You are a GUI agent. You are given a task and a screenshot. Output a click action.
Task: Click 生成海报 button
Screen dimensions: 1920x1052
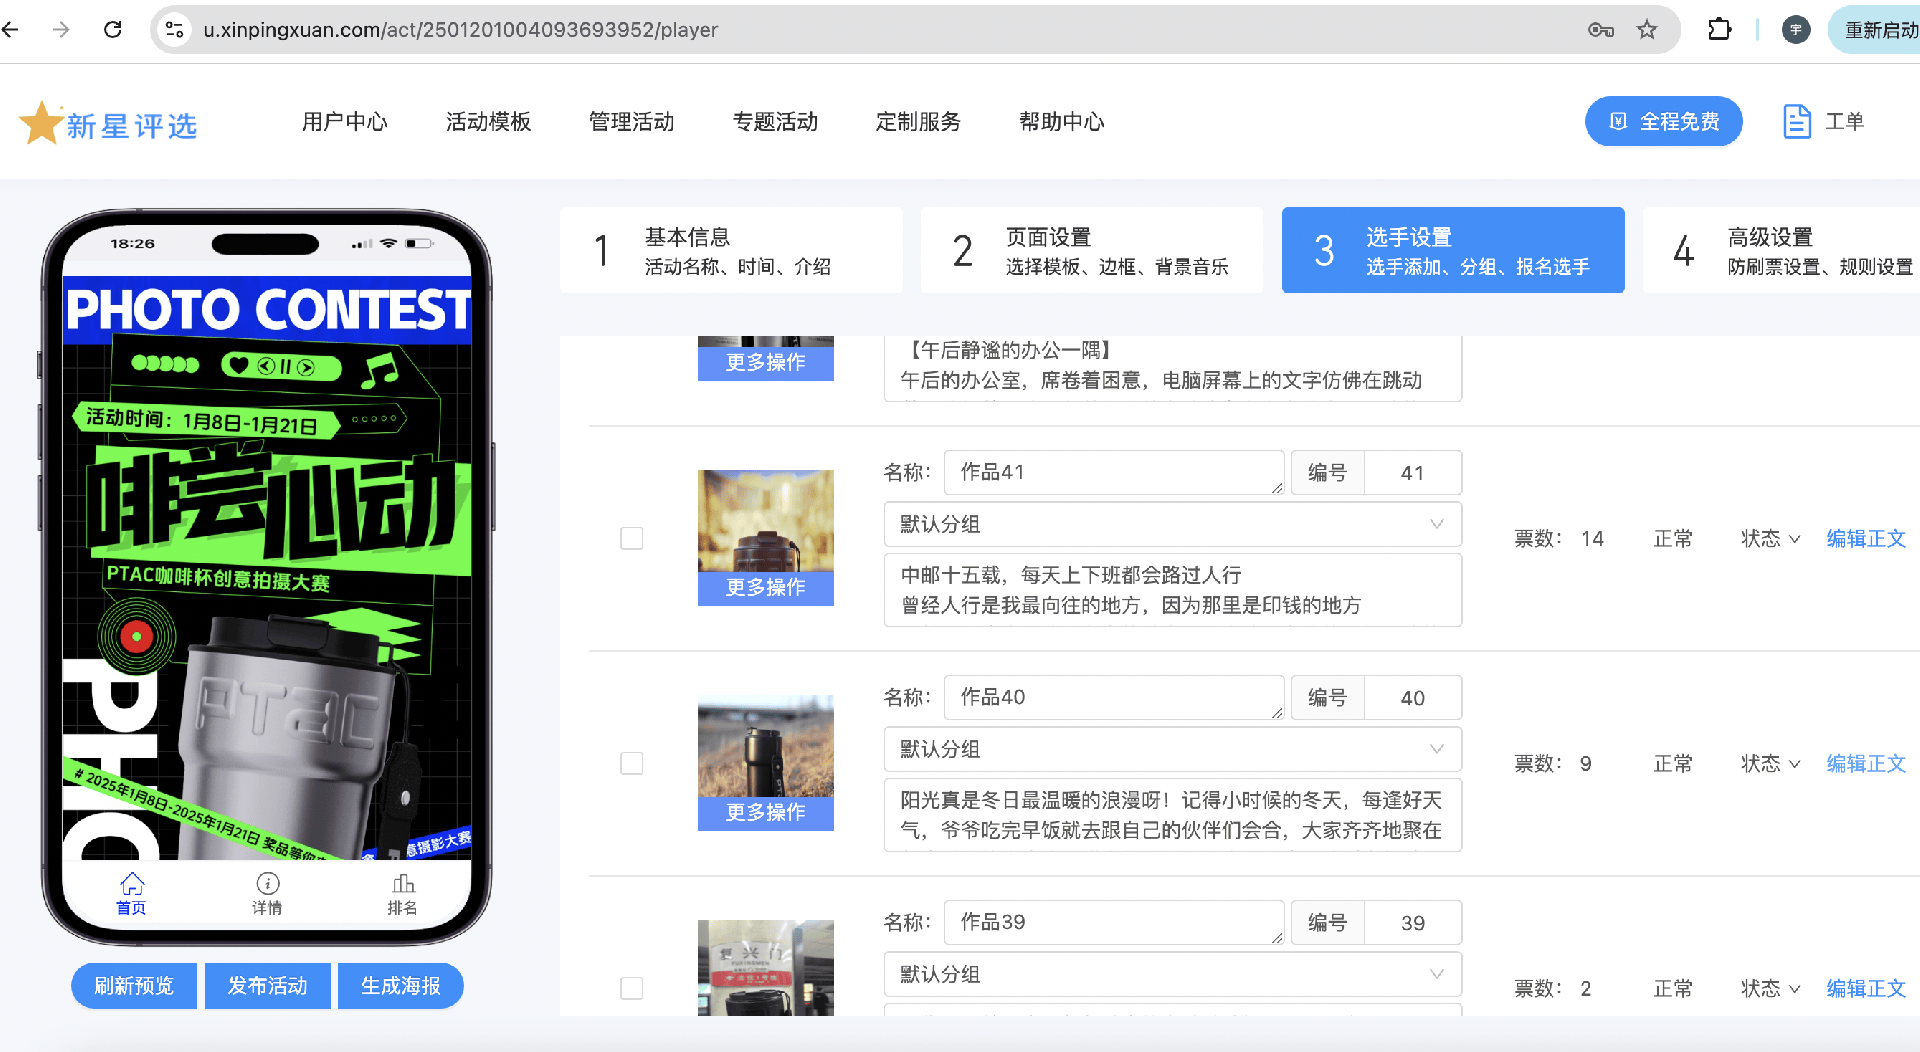coord(401,986)
